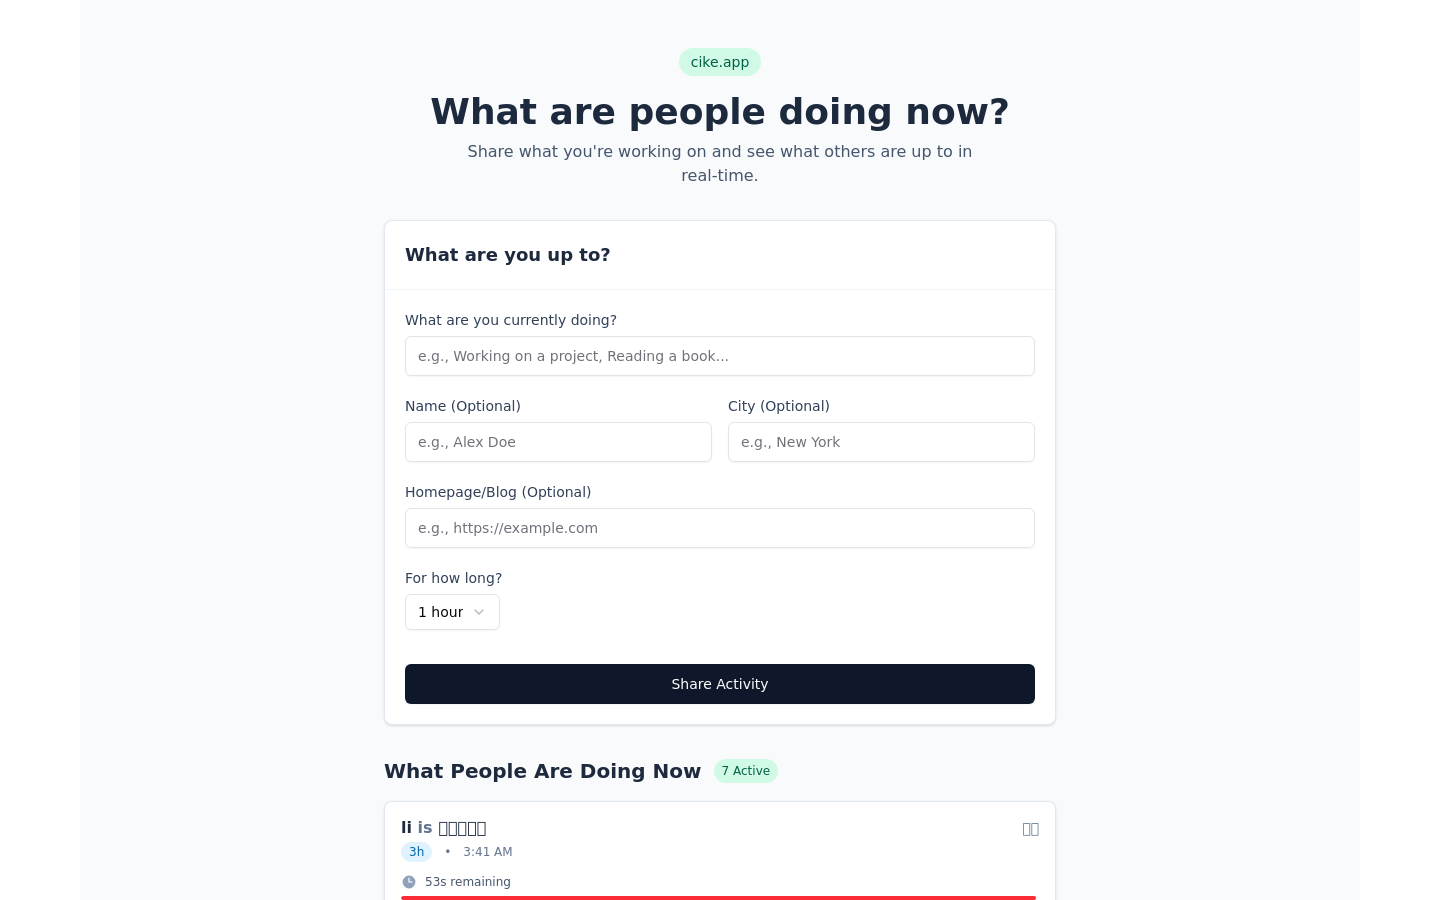This screenshot has width=1440, height=900.
Task: Click the 3h duration tag
Action: click(x=416, y=852)
